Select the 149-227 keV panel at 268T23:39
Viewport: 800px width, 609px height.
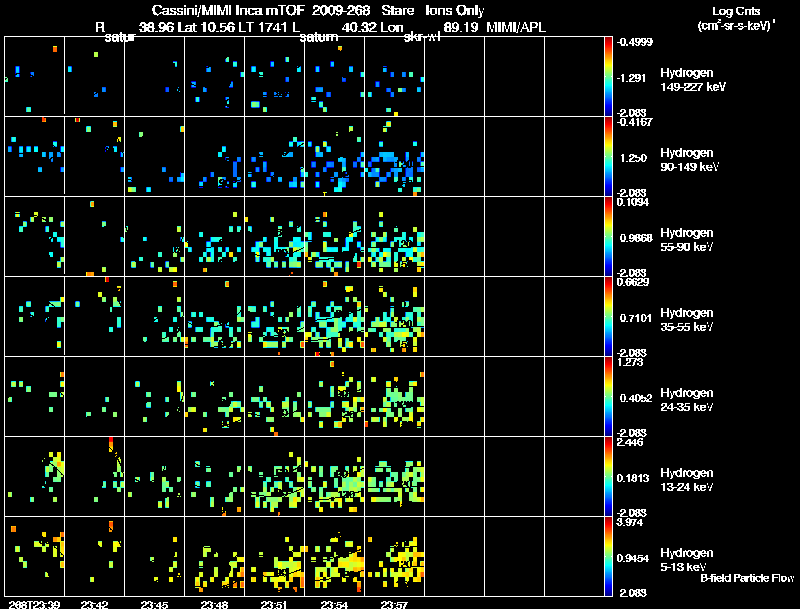(x=34, y=77)
